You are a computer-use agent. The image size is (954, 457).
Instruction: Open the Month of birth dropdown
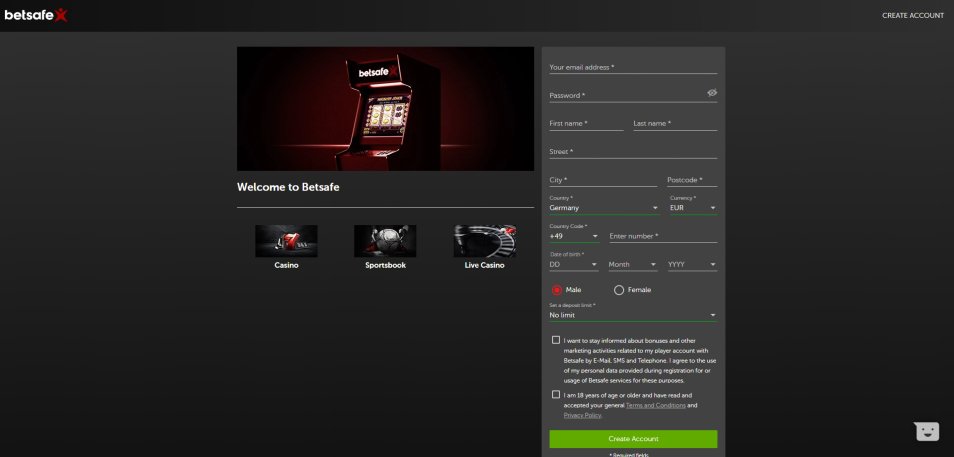point(633,265)
